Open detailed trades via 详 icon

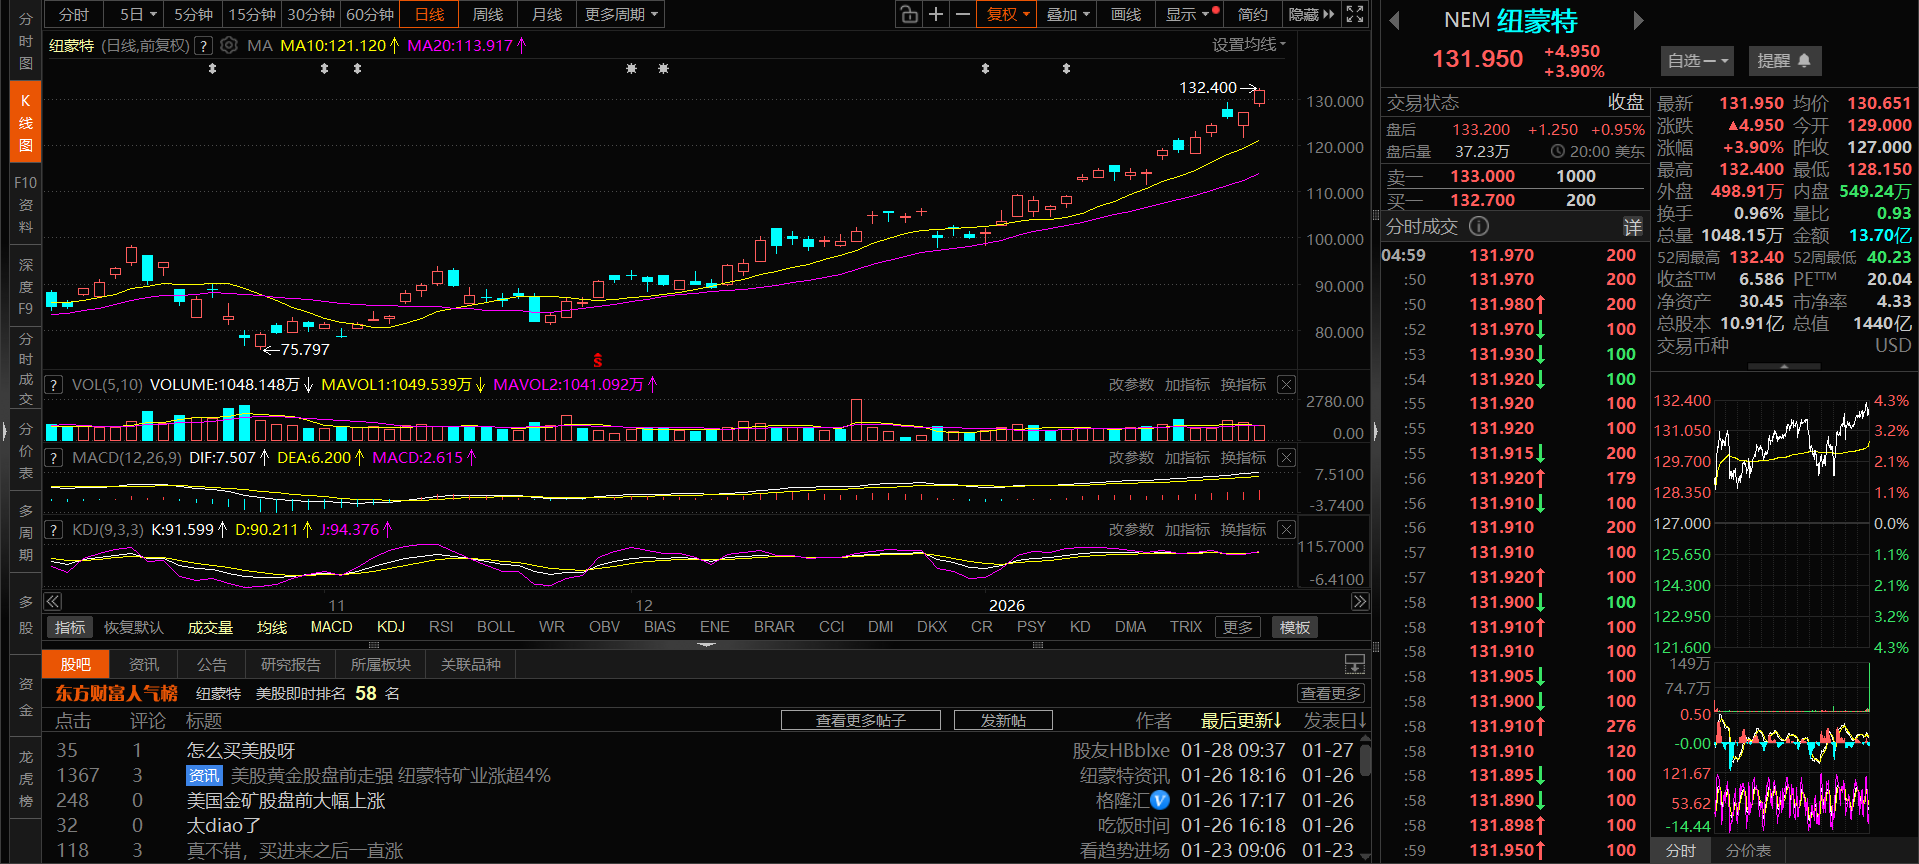coord(1632,227)
